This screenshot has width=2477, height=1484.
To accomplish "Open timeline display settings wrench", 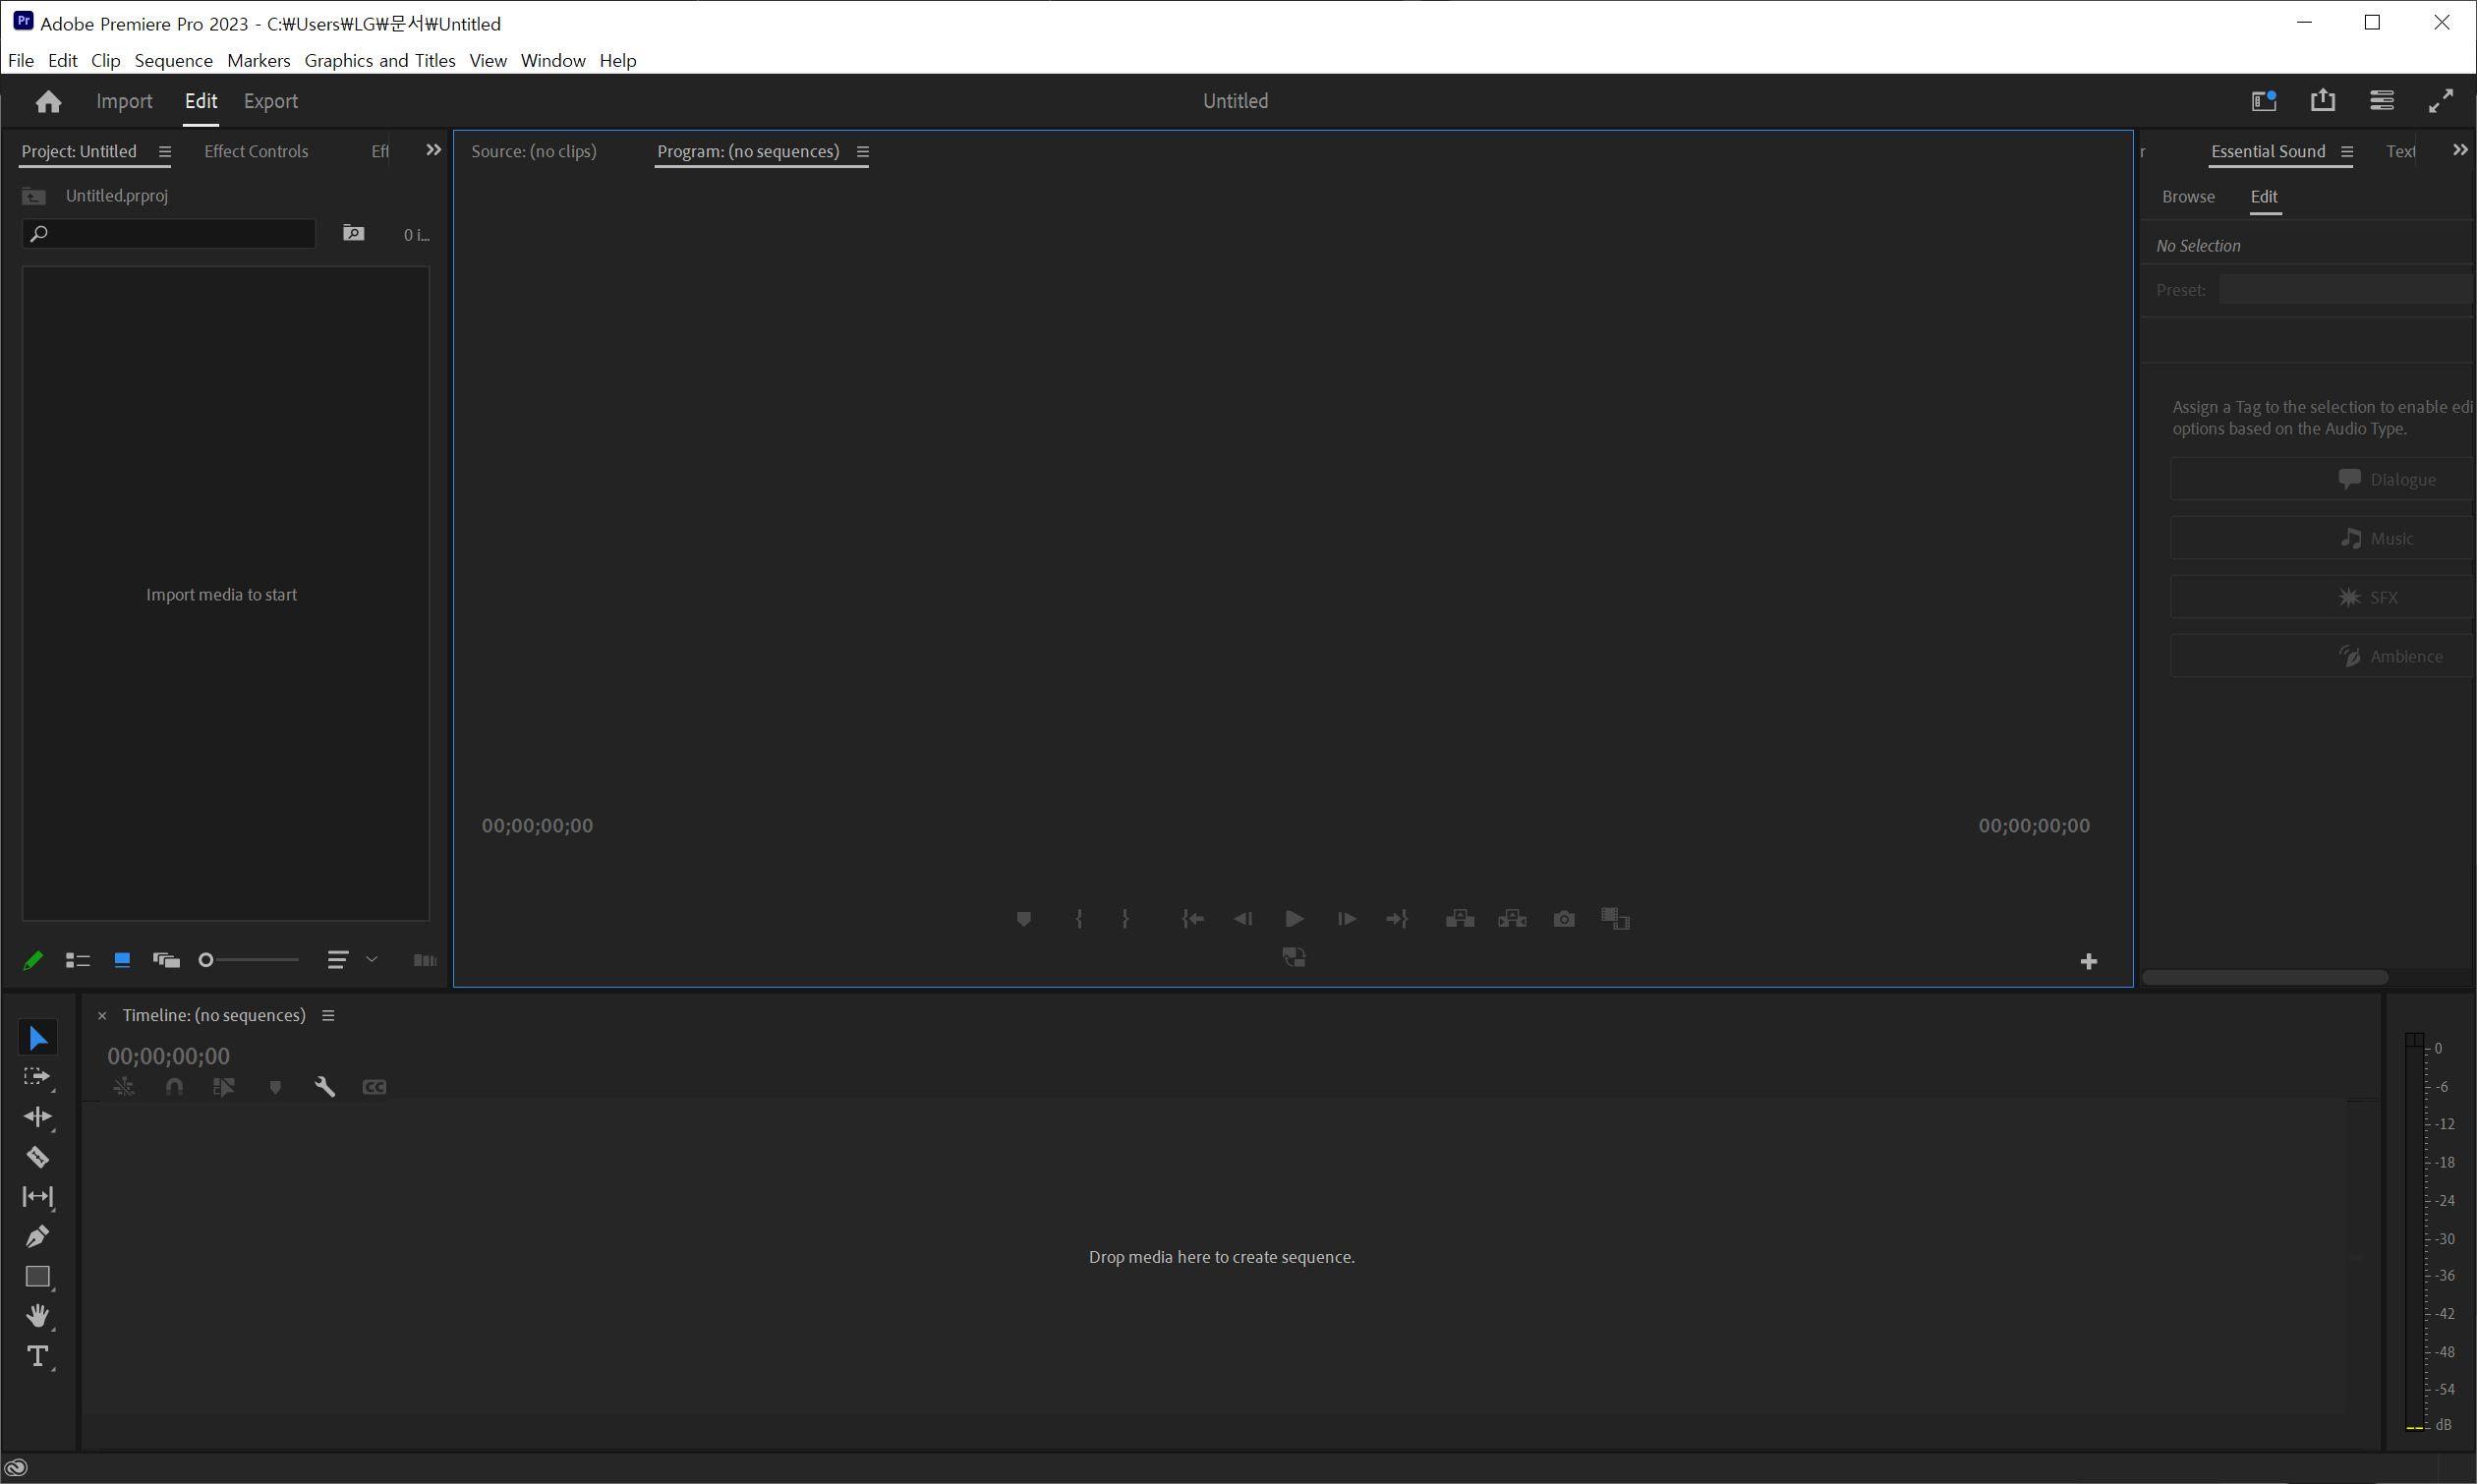I will click(324, 1087).
